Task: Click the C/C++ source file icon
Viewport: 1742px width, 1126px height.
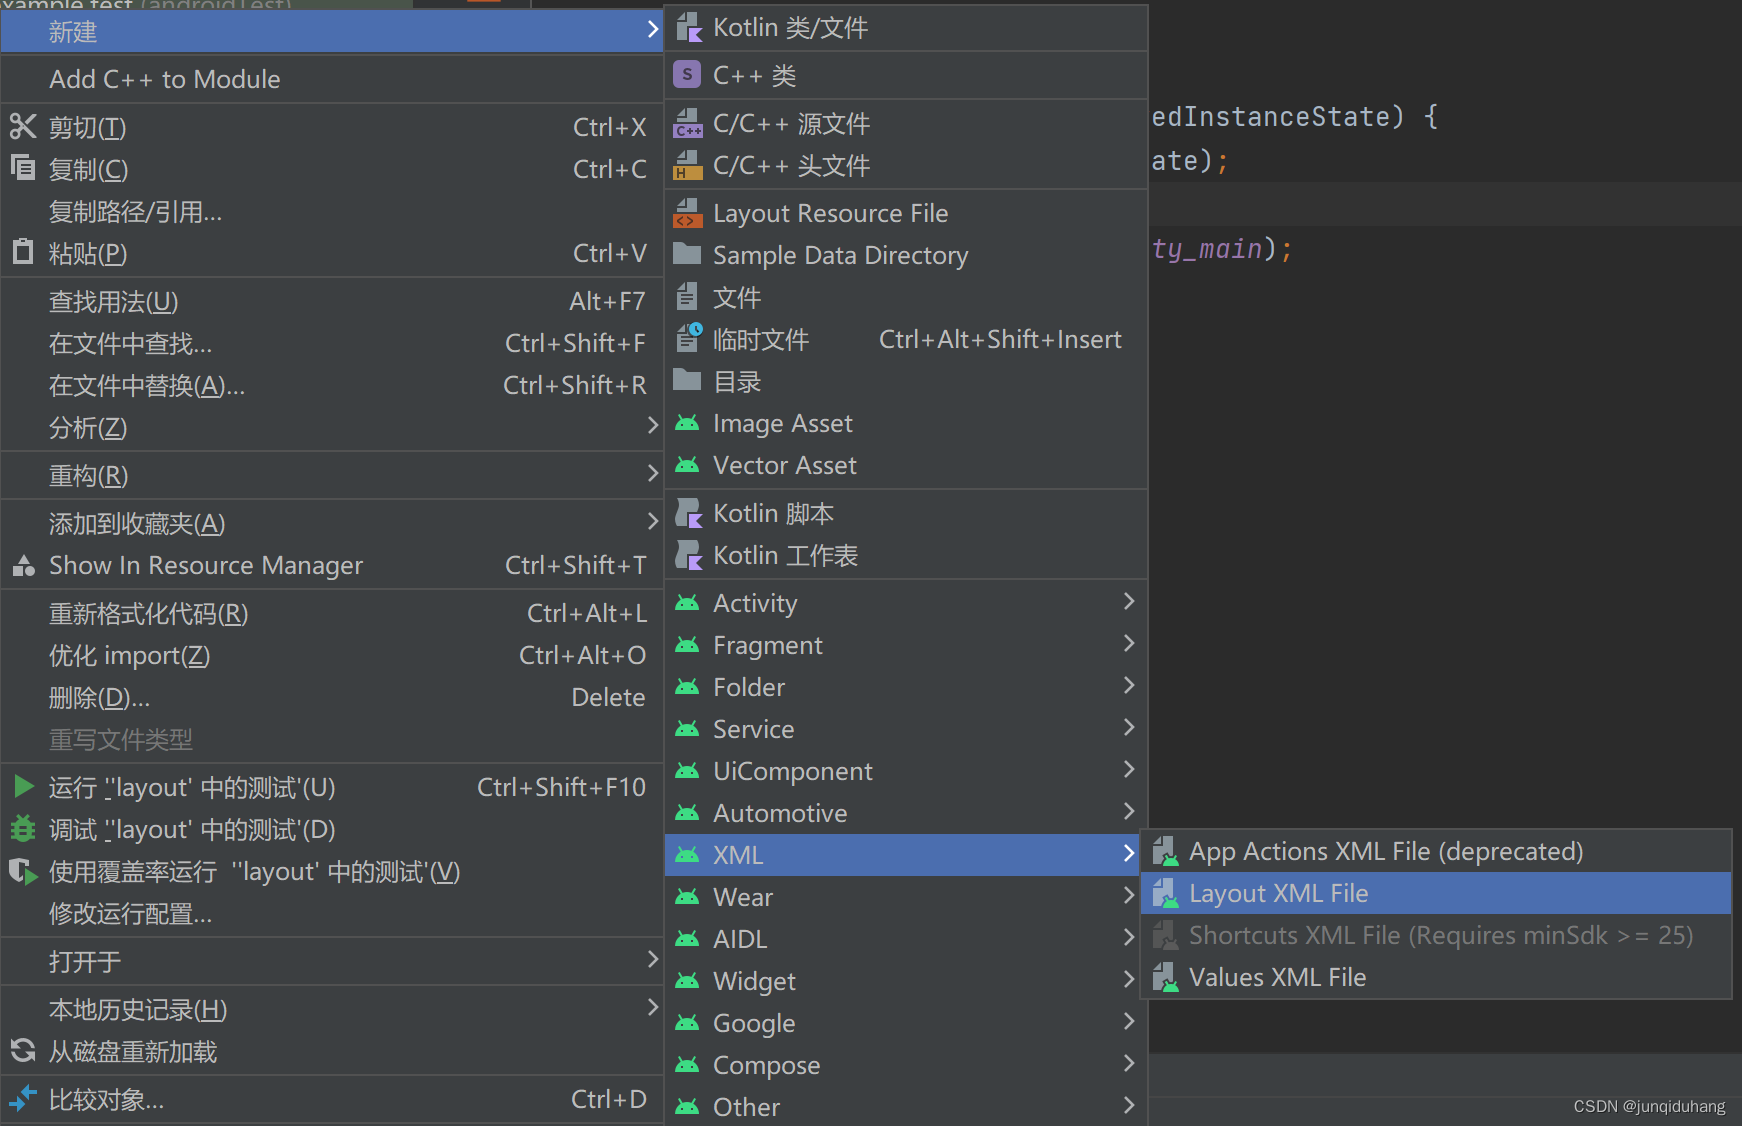Action: 688,123
